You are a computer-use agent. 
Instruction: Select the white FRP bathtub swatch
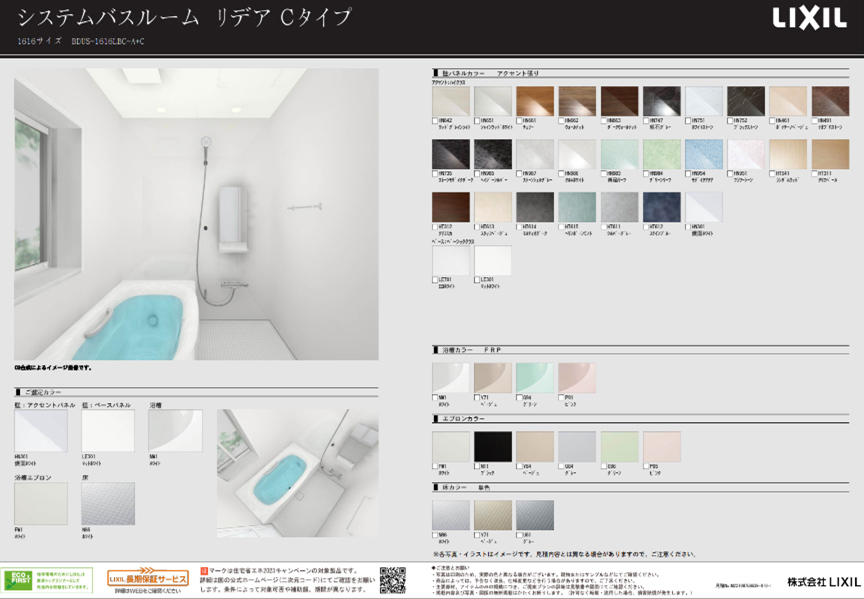pyautogui.click(x=451, y=378)
